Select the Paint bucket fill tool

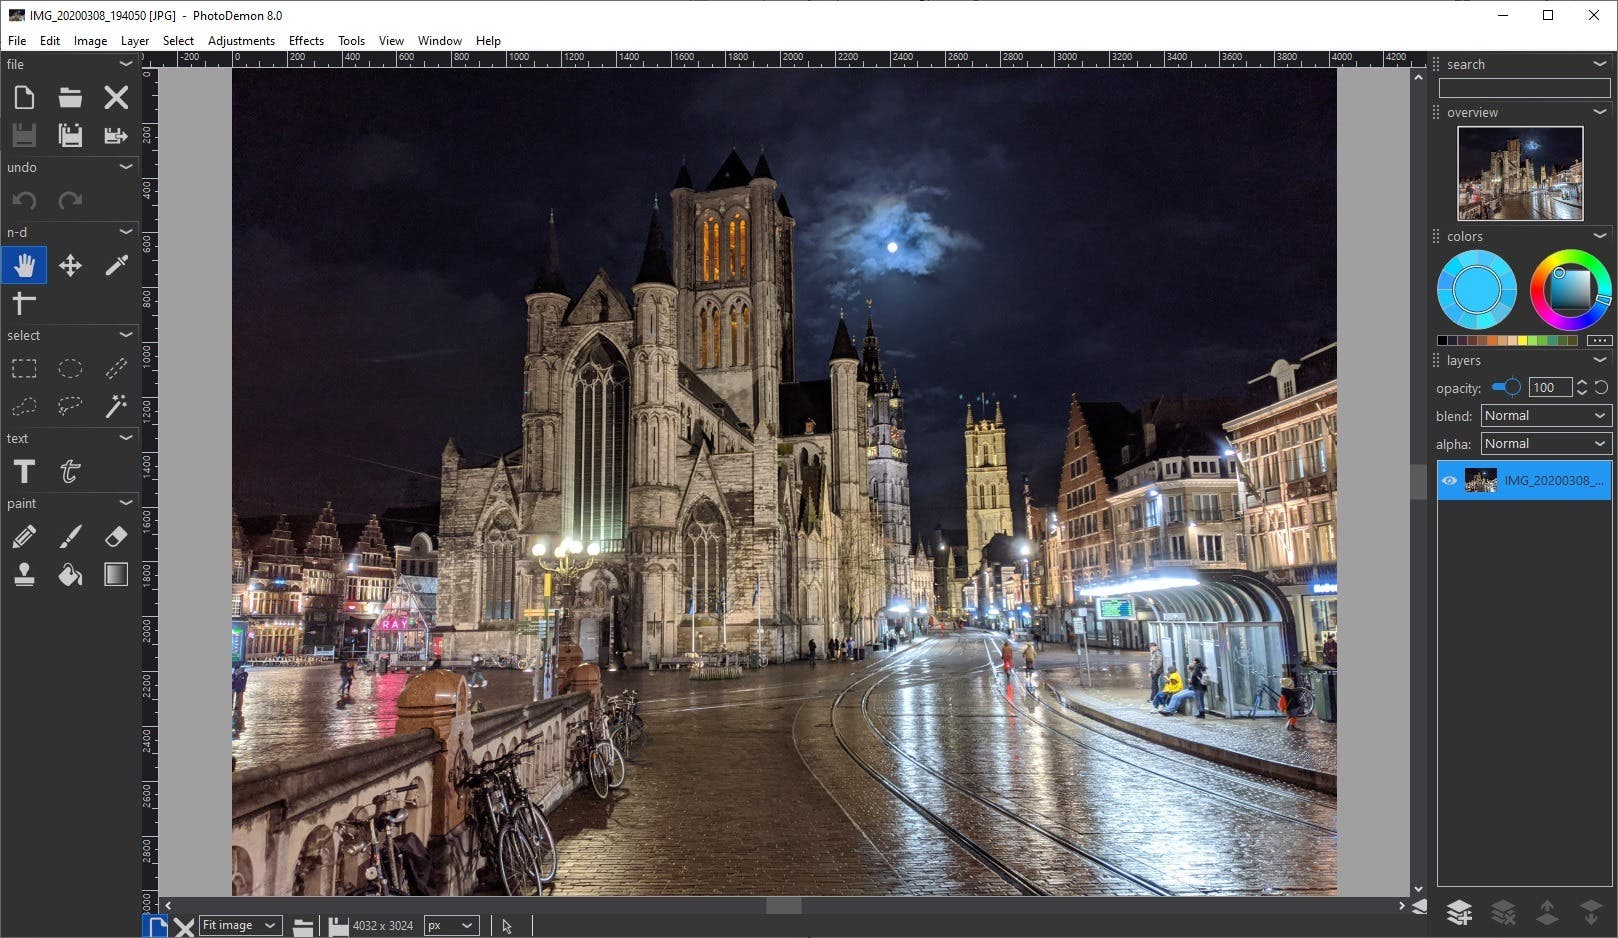click(70, 575)
